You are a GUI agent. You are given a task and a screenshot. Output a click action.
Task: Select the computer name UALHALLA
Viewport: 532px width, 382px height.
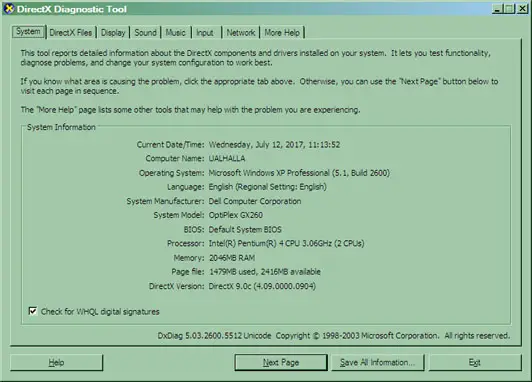pyautogui.click(x=227, y=158)
